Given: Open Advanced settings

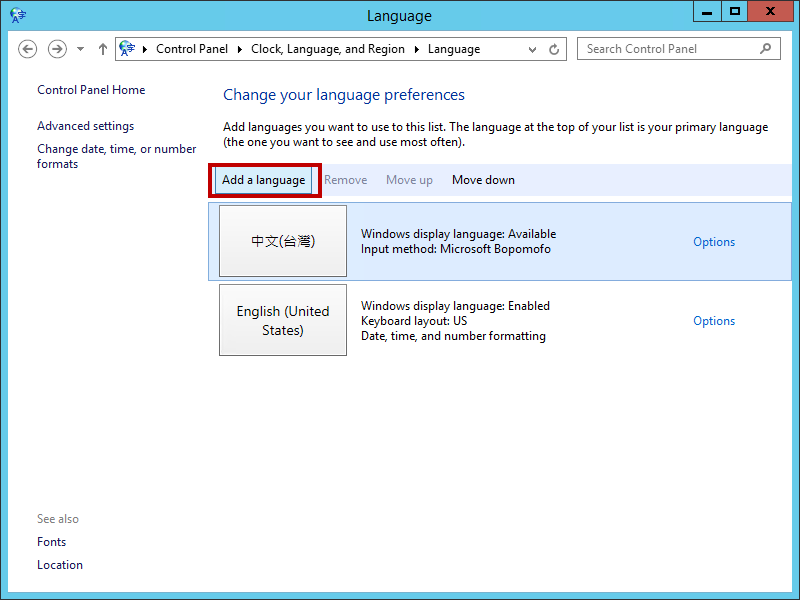Looking at the screenshot, I should pyautogui.click(x=85, y=126).
